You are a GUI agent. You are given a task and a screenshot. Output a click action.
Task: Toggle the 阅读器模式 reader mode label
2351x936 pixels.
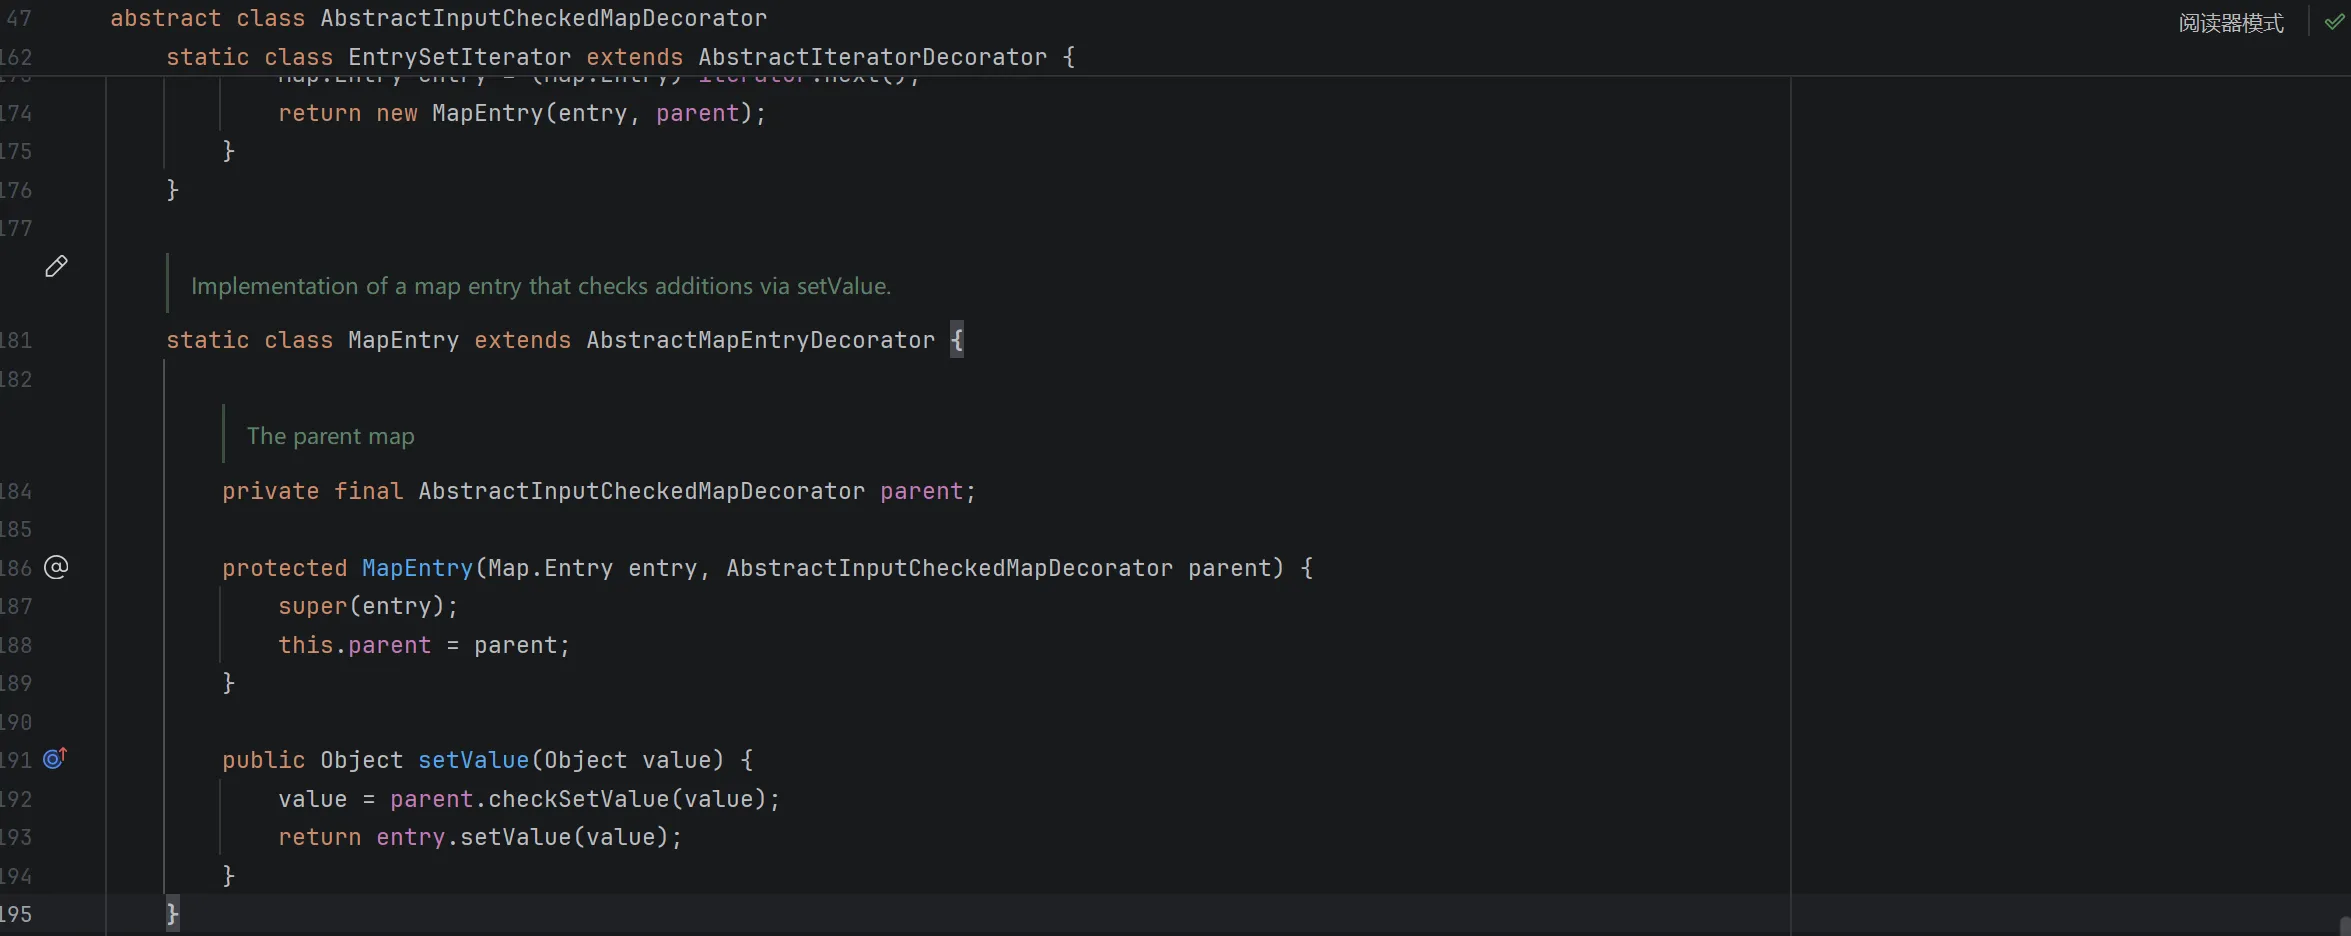tap(2230, 23)
